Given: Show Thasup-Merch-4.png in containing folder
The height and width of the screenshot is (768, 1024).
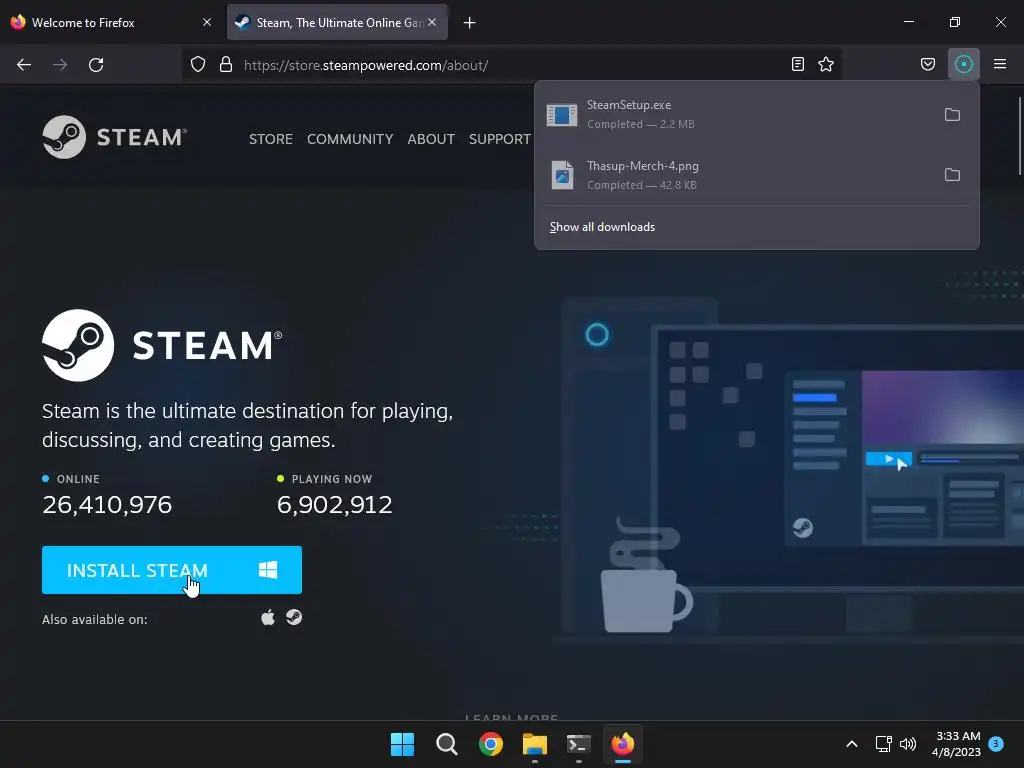Looking at the screenshot, I should (952, 175).
